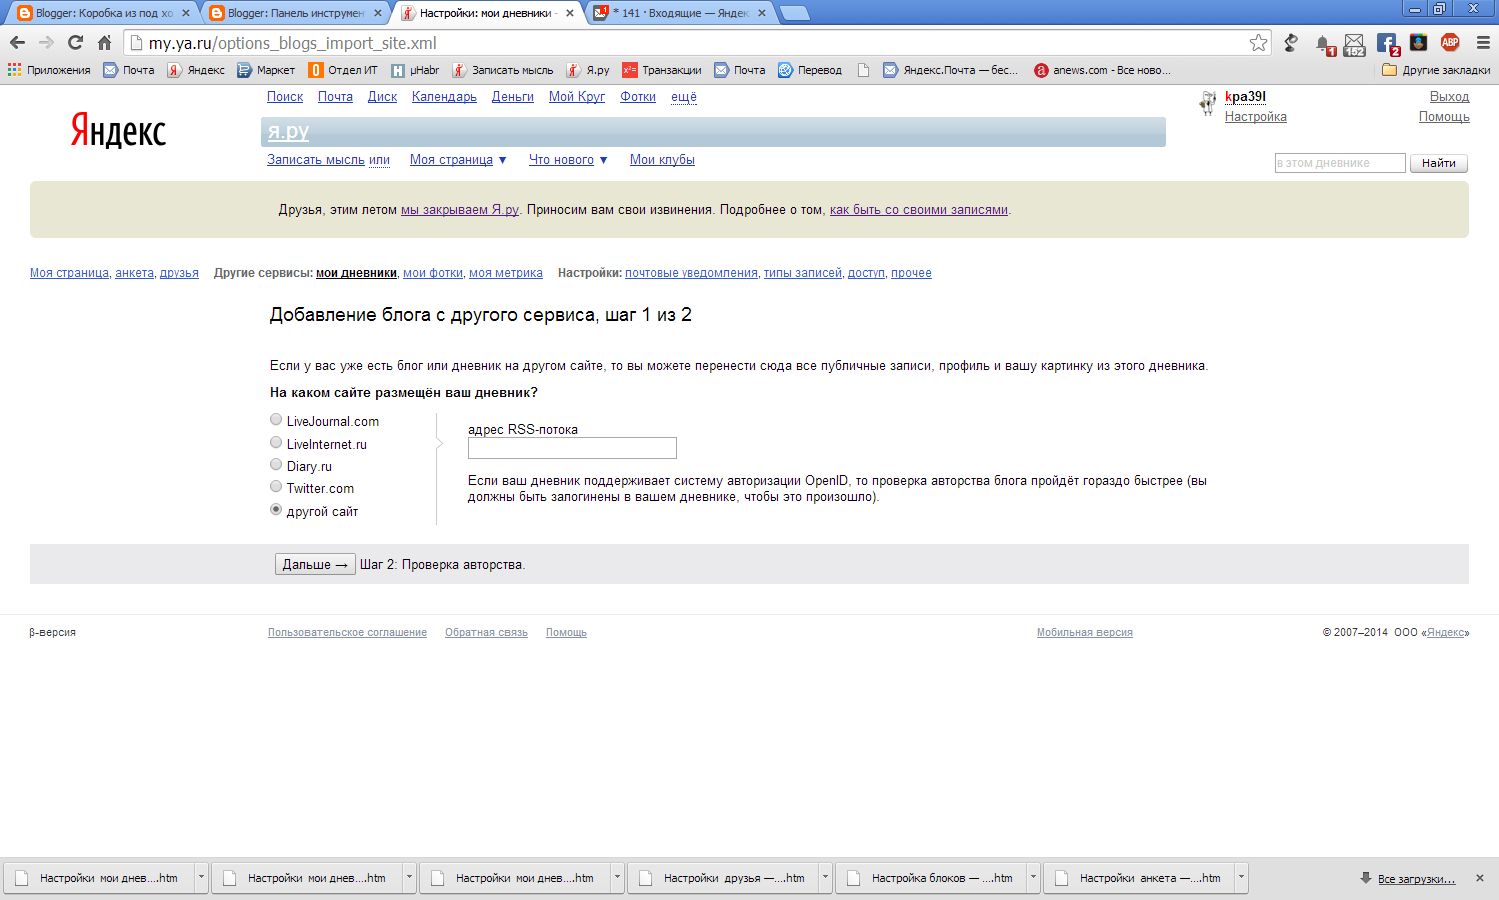Select the Diary.ru radio button
The image size is (1499, 900).
276,465
